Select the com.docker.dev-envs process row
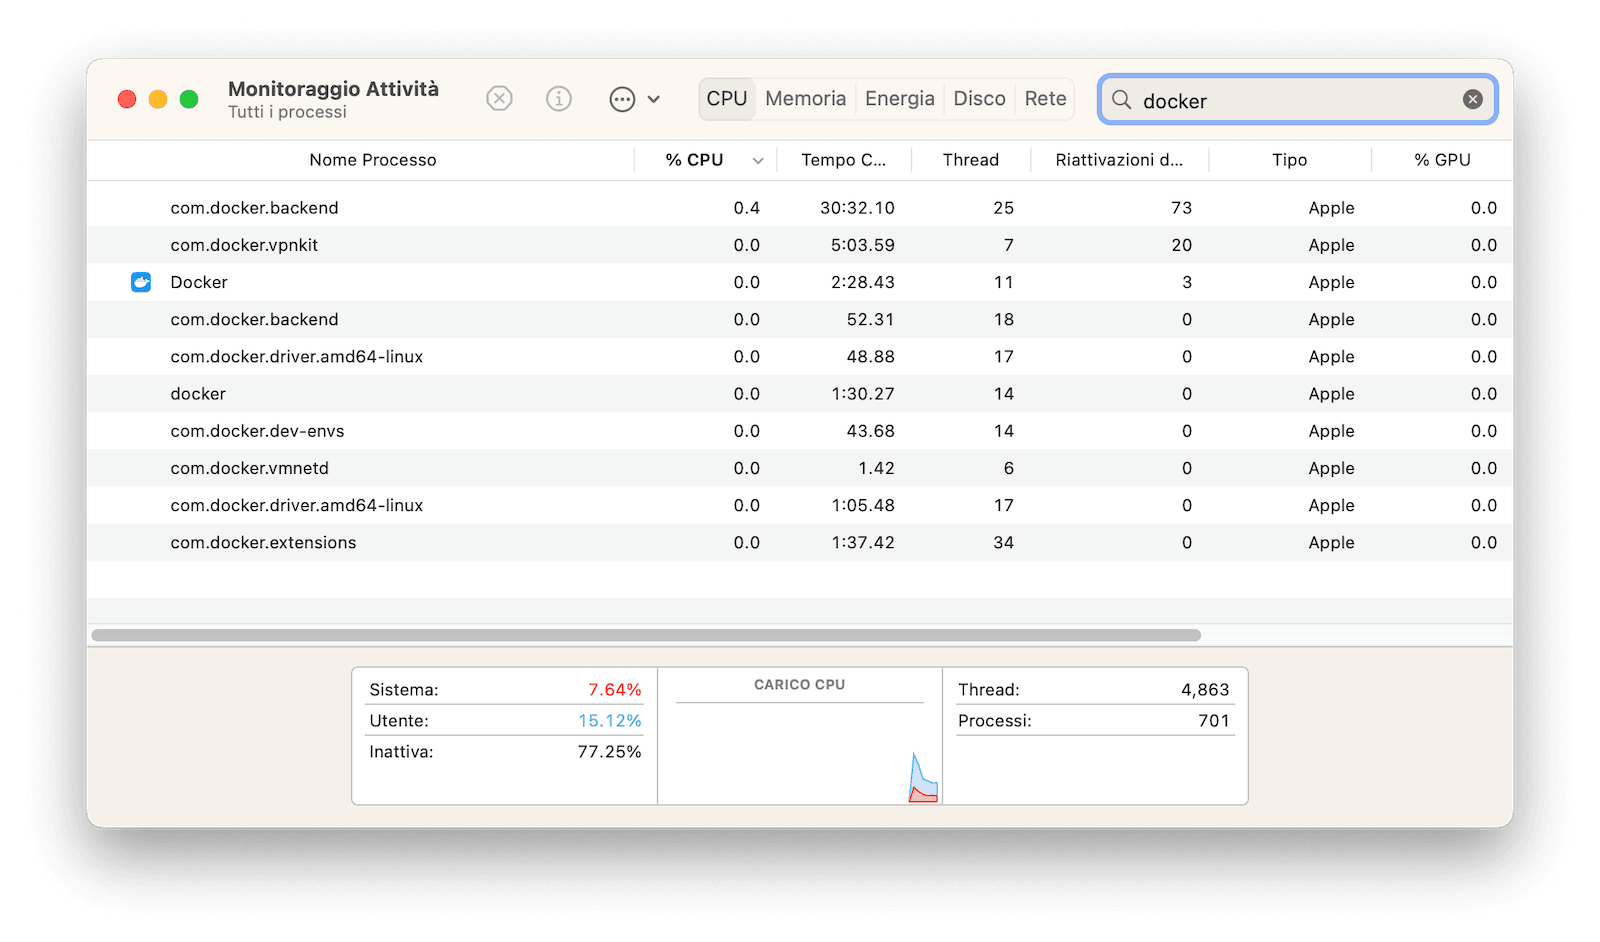This screenshot has height=942, width=1600. [x=800, y=431]
